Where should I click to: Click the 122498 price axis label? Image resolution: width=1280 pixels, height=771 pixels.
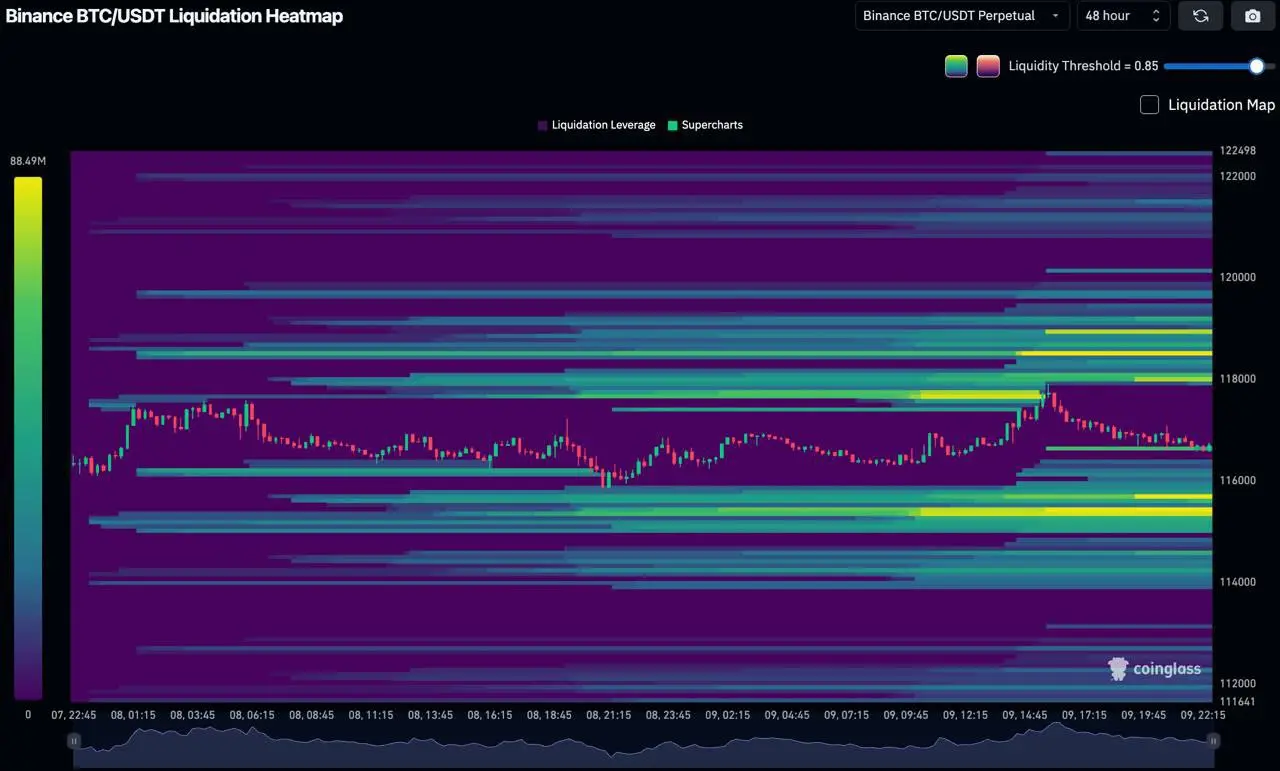click(1237, 151)
